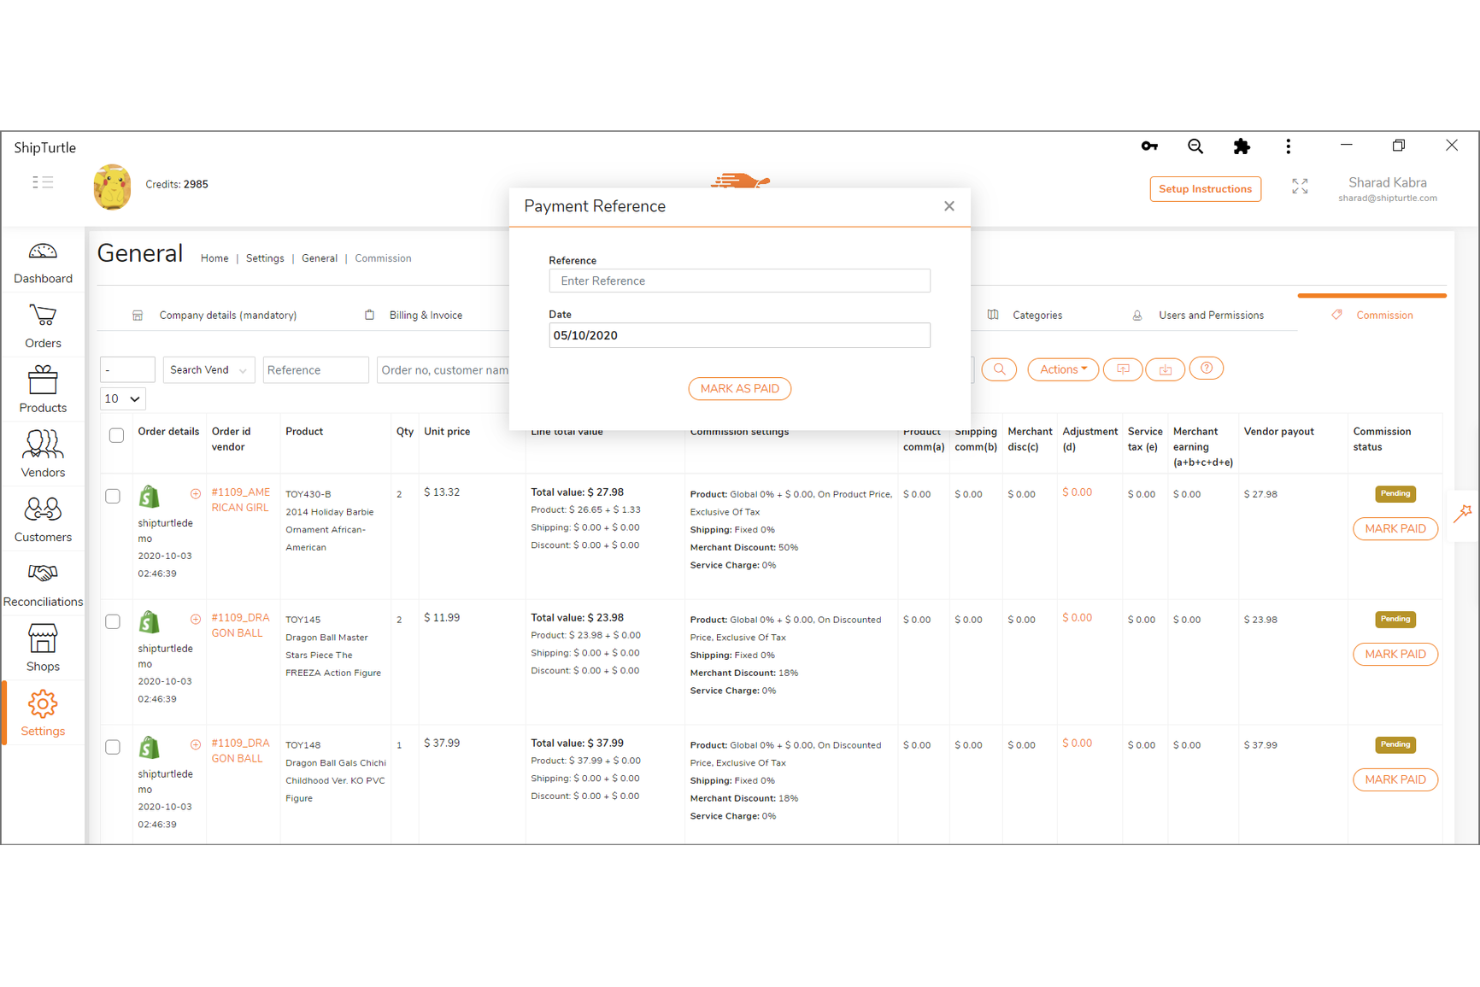Click MARK AS PAID in the Payment Reference dialog
The image size is (1480, 987).
pyautogui.click(x=739, y=388)
